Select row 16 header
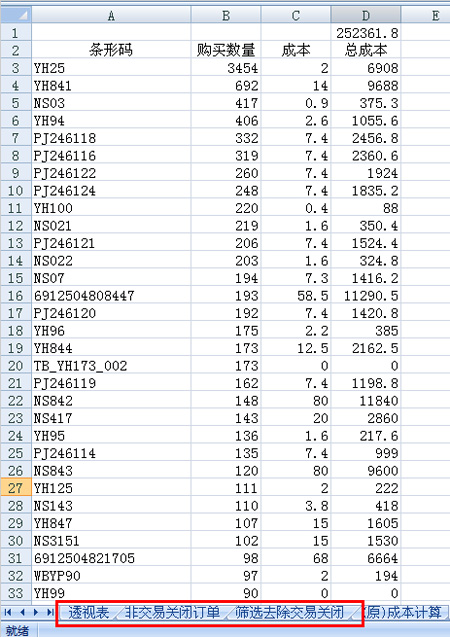 pyautogui.click(x=15, y=296)
